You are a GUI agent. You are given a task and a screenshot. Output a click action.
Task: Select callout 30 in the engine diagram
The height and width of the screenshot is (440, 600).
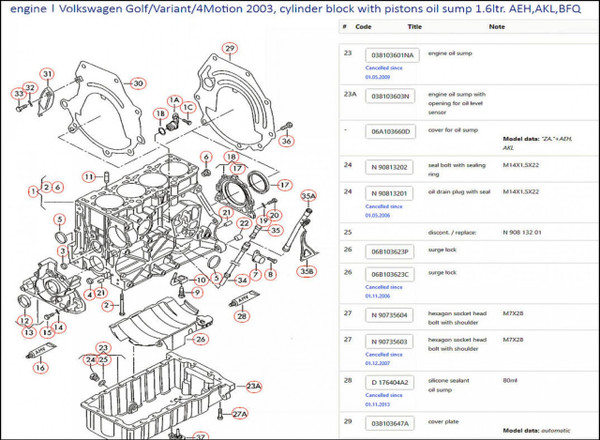pyautogui.click(x=138, y=83)
